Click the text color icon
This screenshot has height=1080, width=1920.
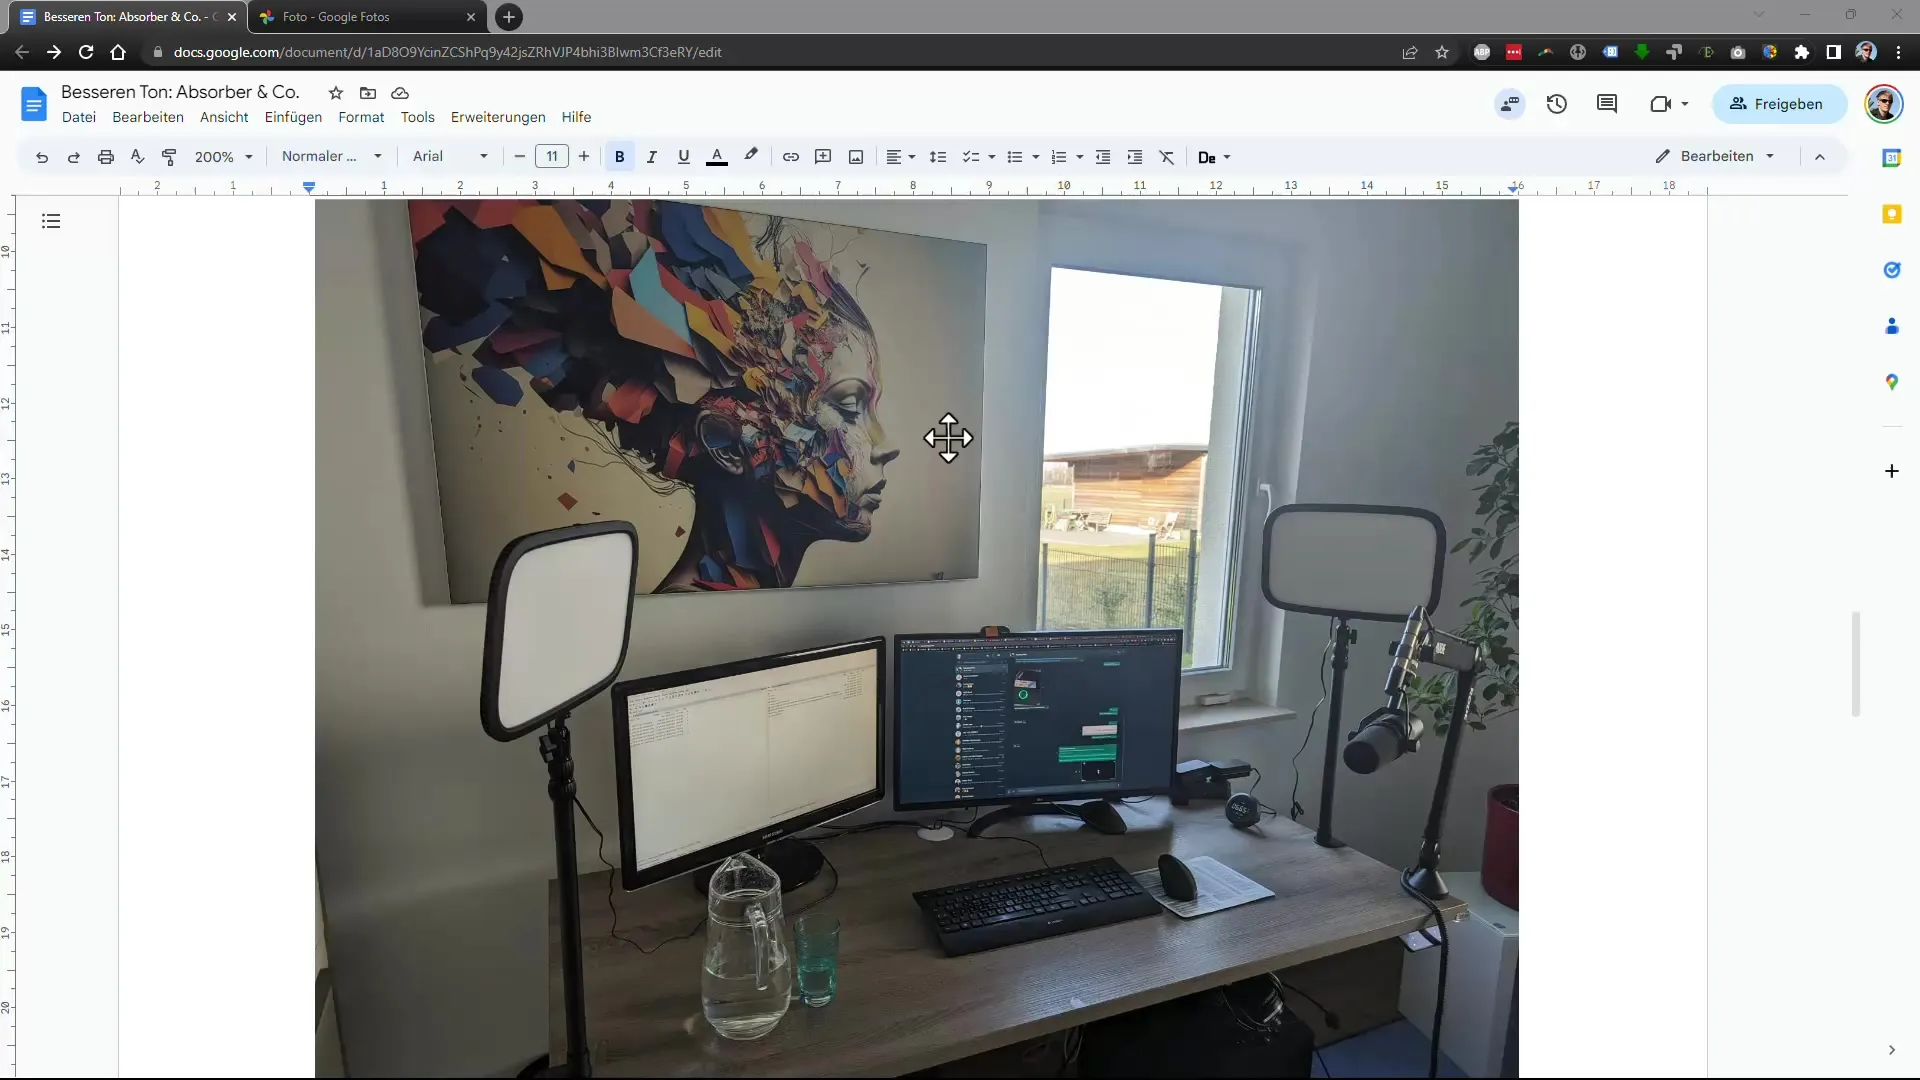click(x=717, y=157)
